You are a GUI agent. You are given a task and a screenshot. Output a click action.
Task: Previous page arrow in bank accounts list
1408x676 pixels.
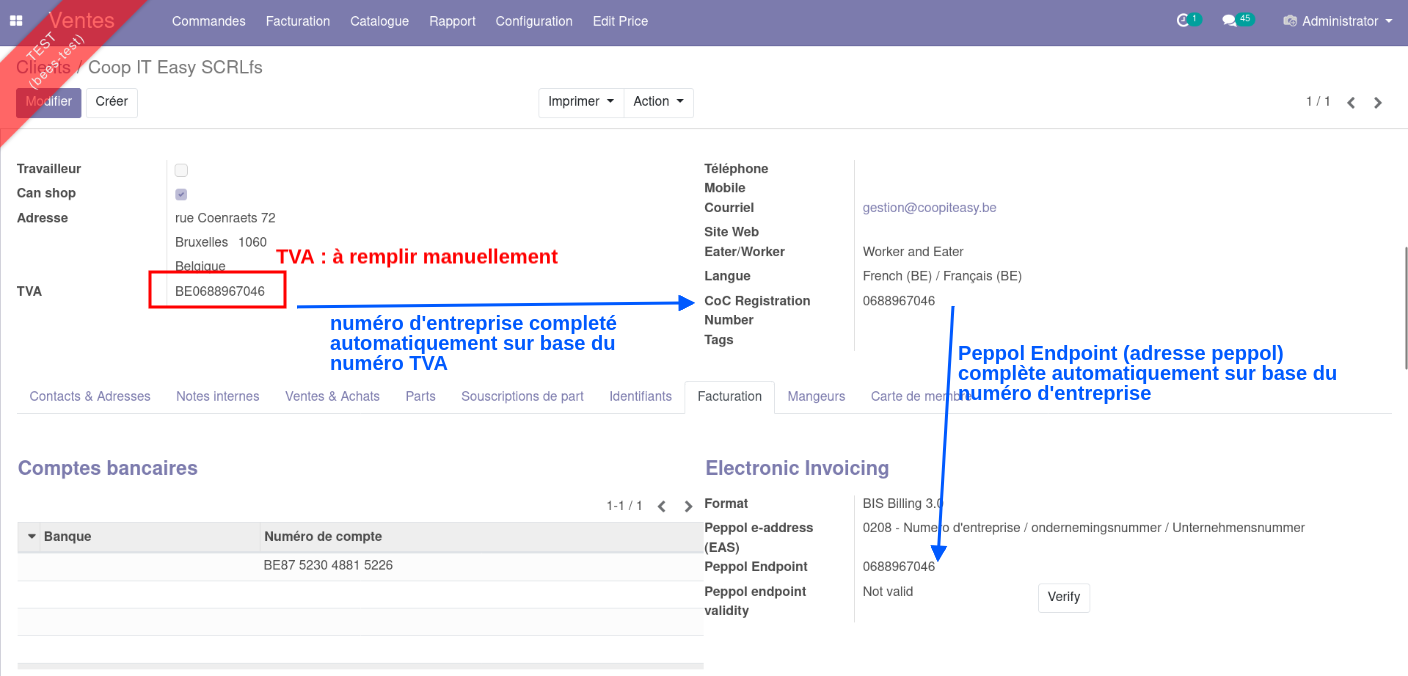pos(662,507)
